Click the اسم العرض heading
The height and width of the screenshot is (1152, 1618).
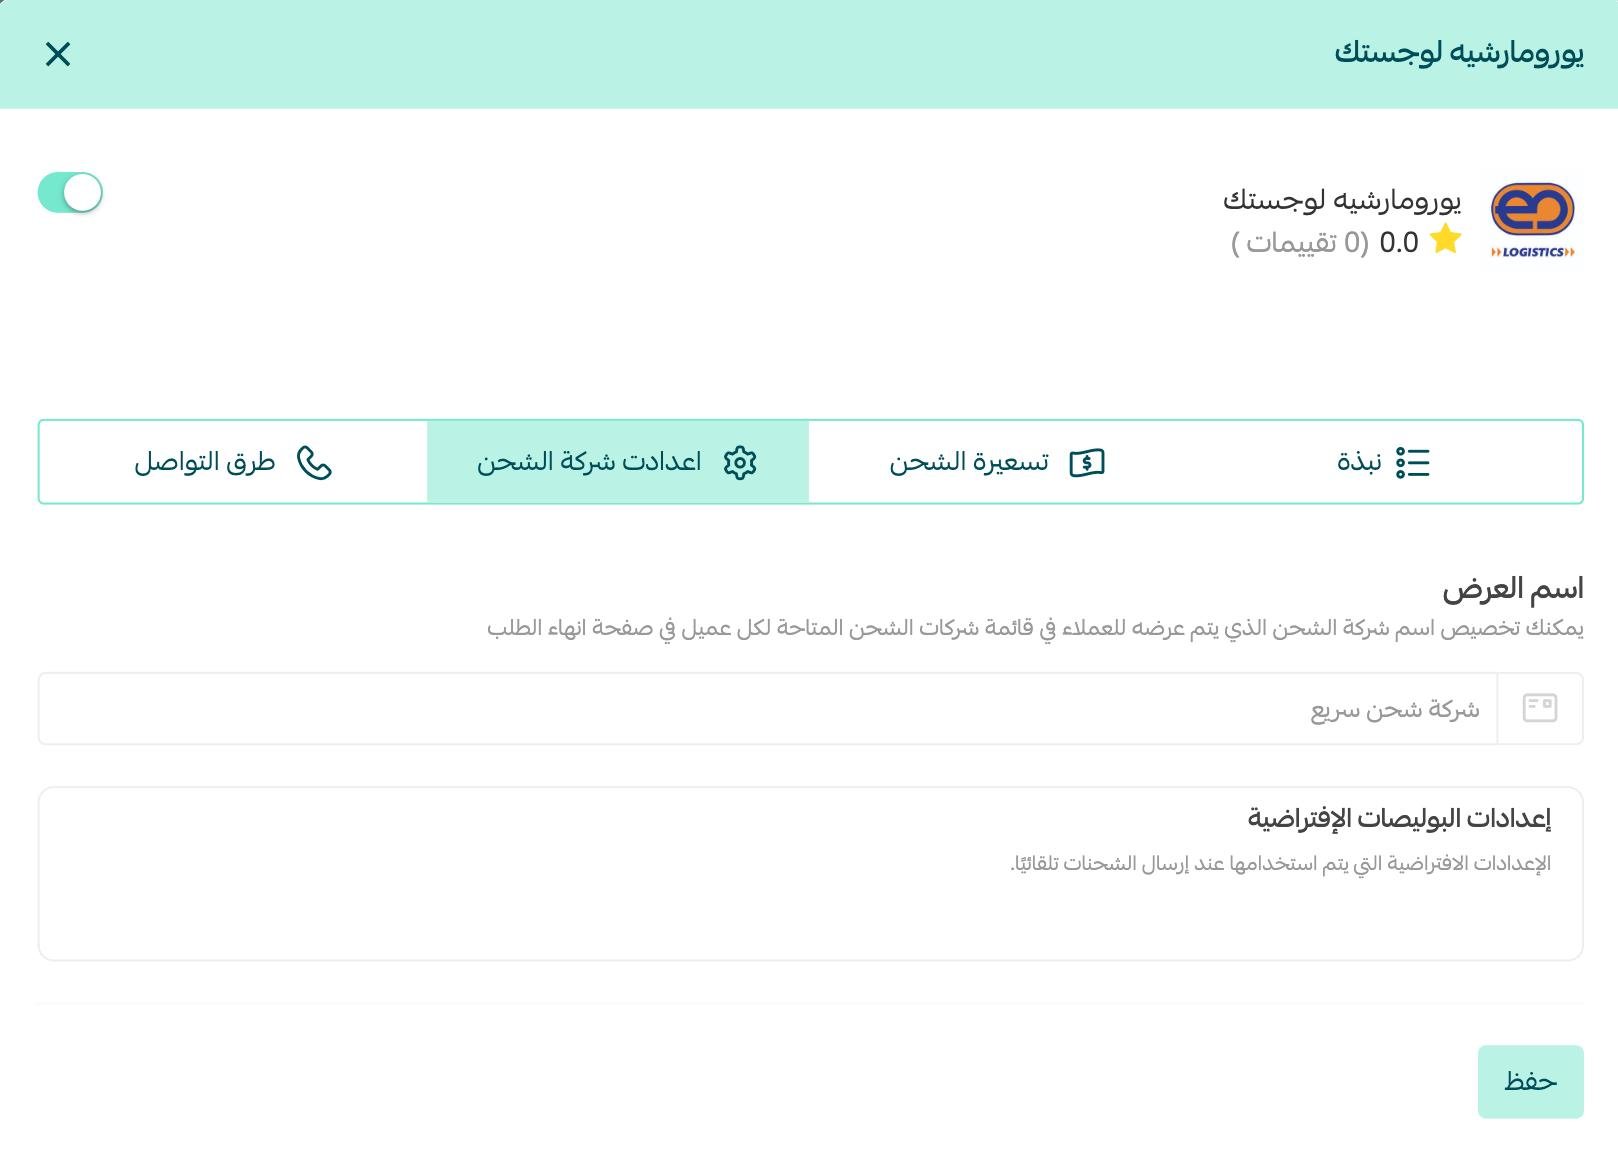point(1513,588)
